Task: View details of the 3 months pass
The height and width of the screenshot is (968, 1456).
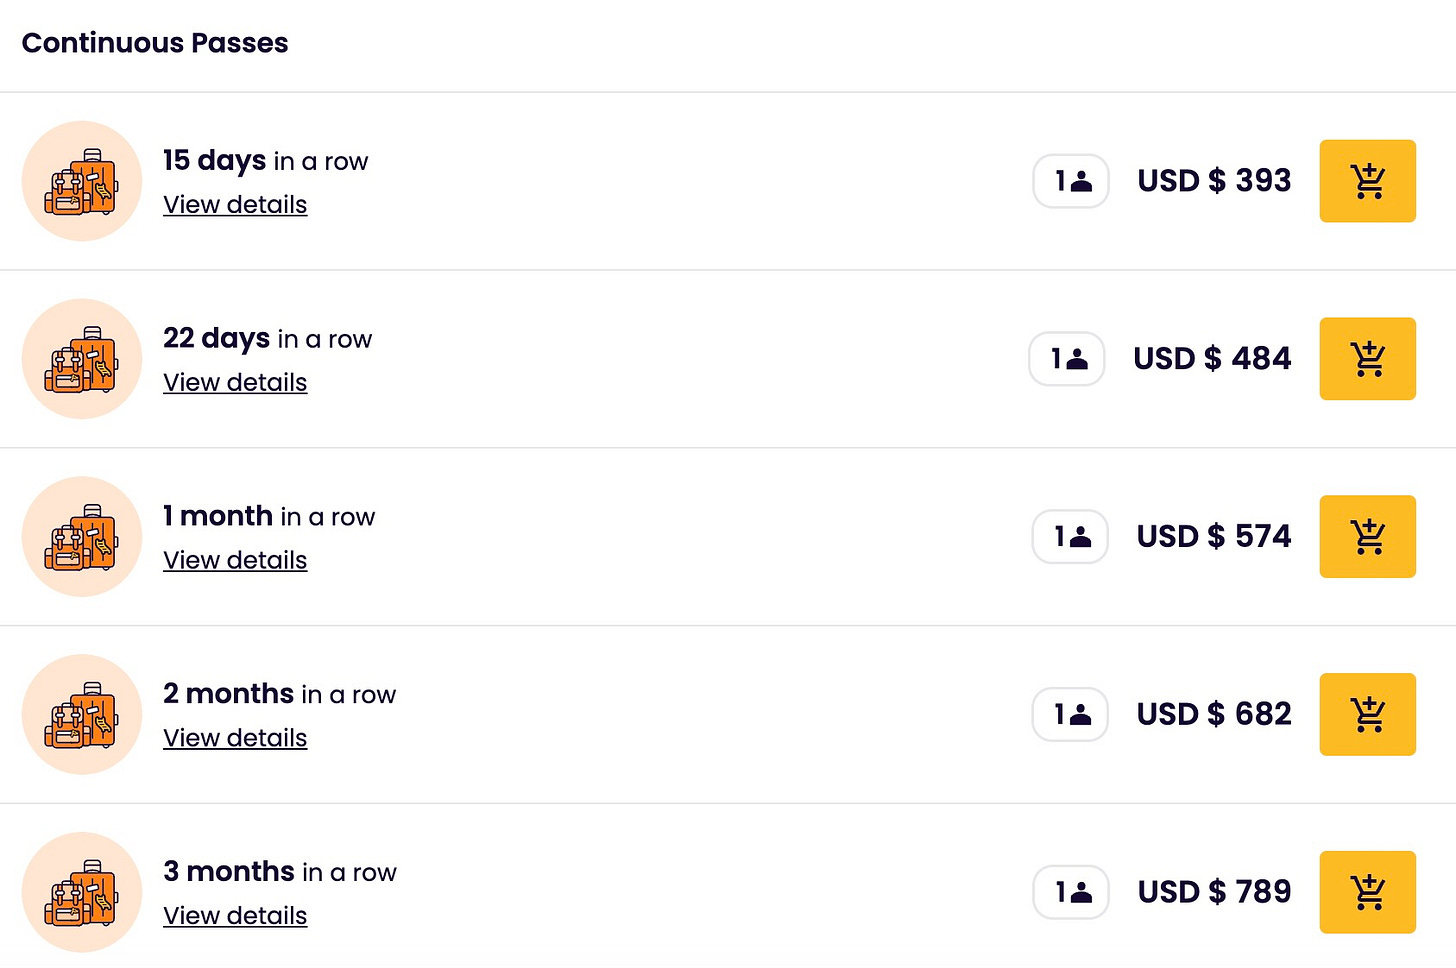Action: coord(235,916)
